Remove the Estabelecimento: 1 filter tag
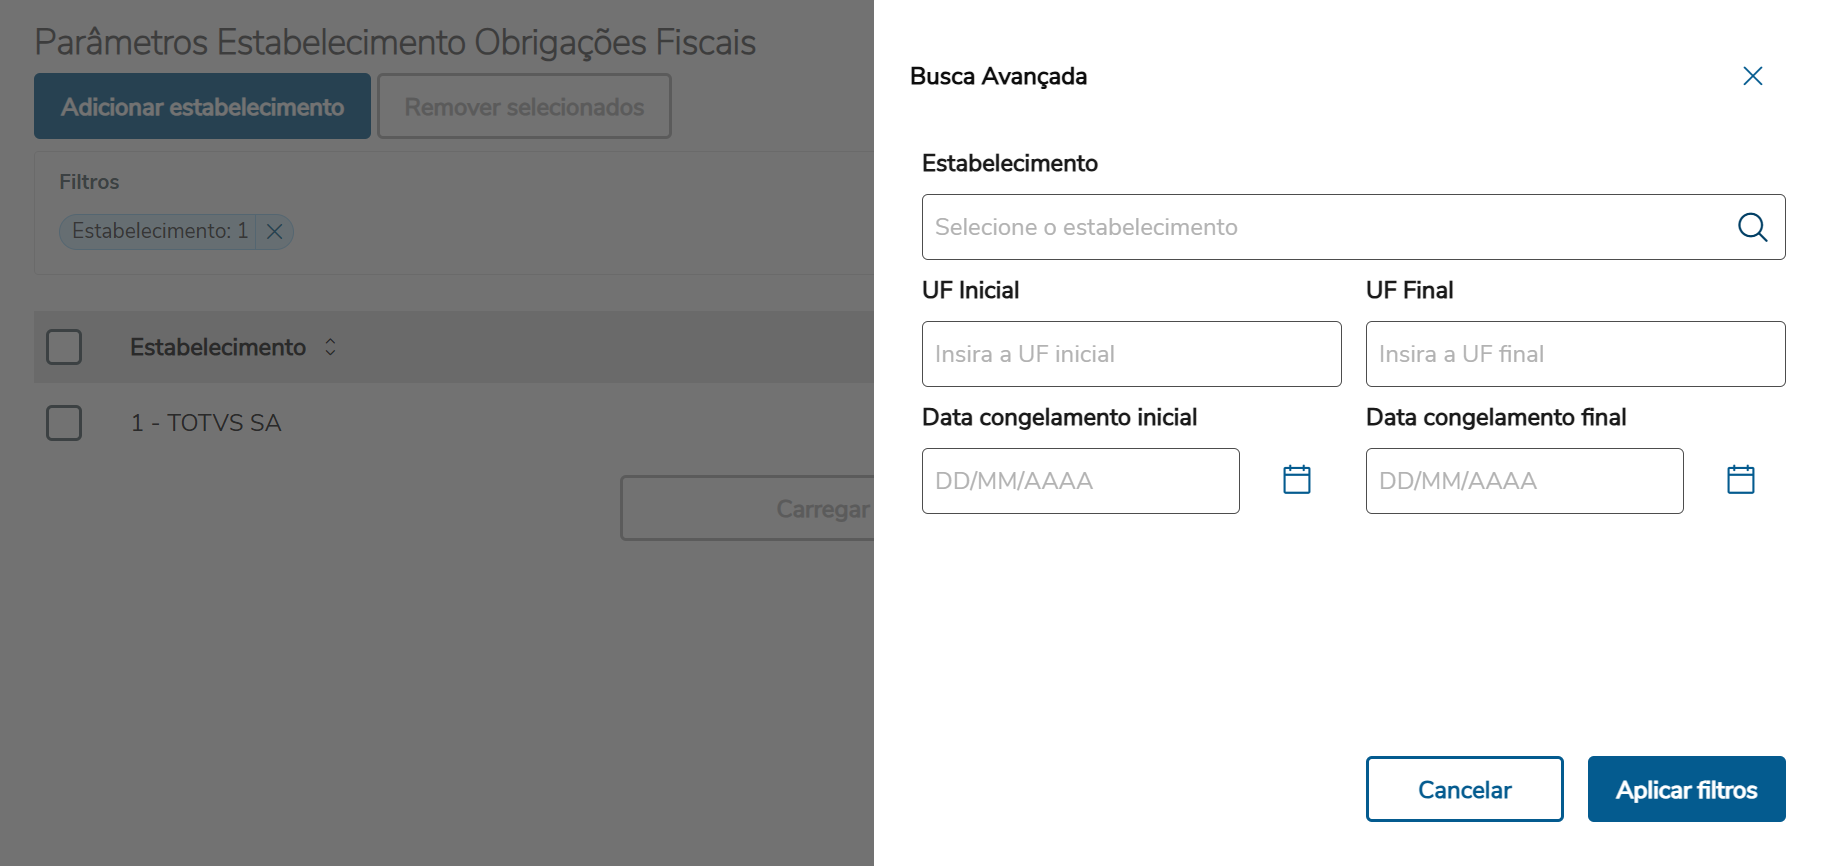Screen dimensions: 1831x866 coord(274,232)
